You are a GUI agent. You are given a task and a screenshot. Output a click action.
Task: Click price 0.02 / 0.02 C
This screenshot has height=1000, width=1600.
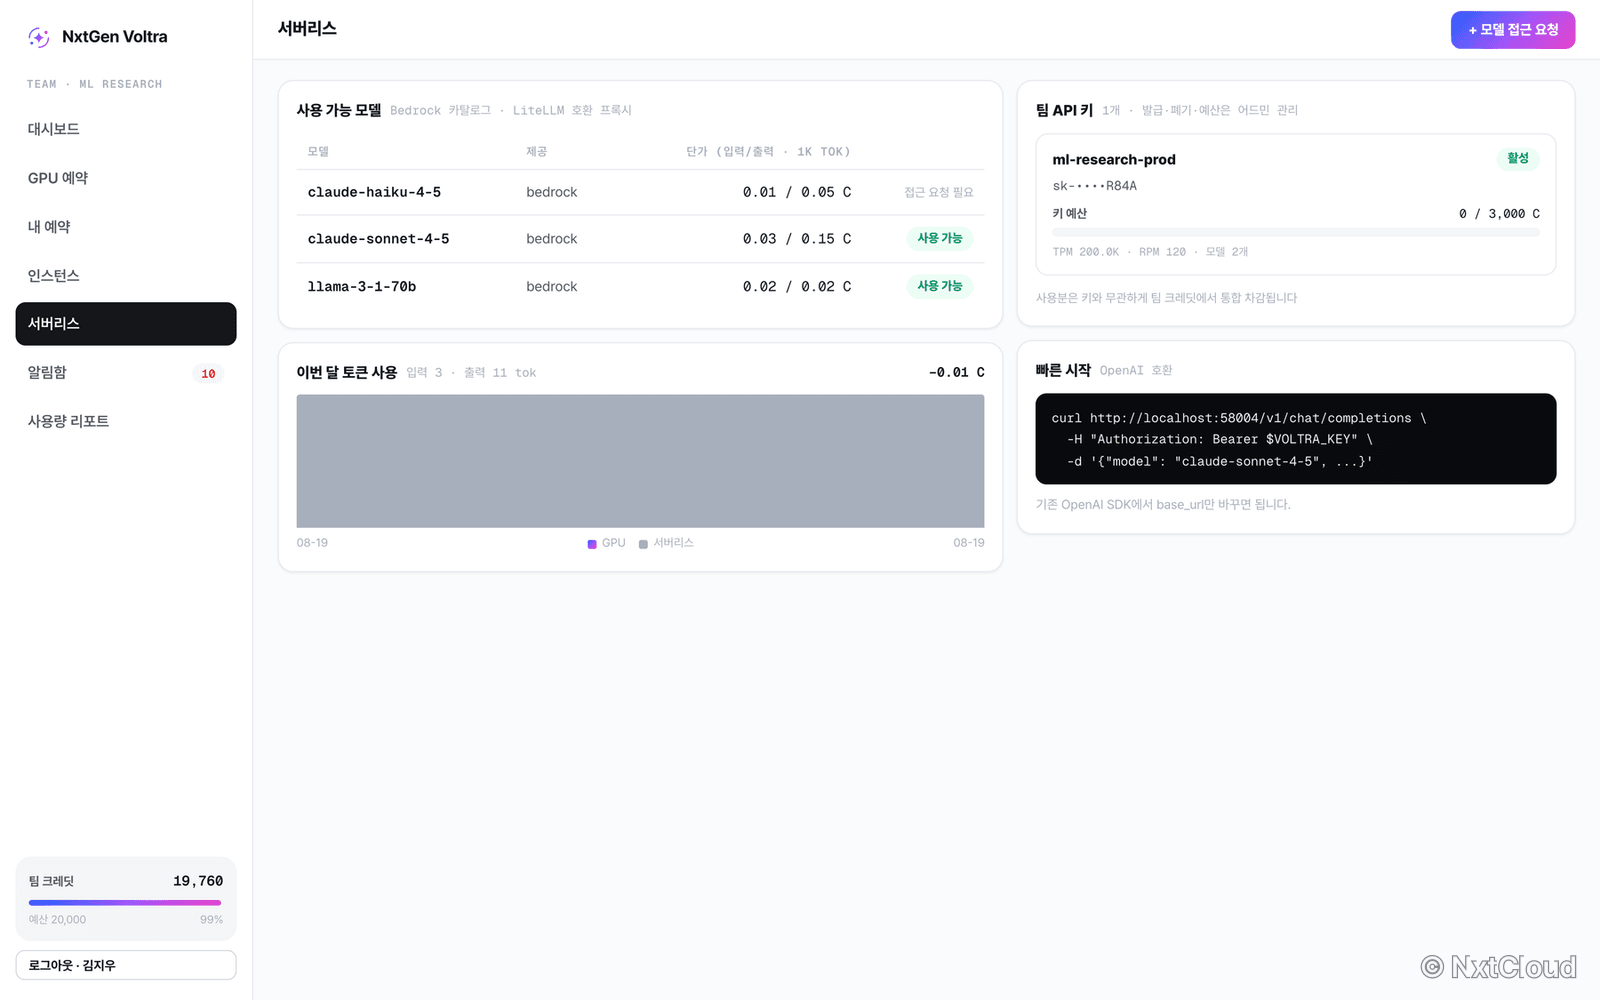coord(797,287)
